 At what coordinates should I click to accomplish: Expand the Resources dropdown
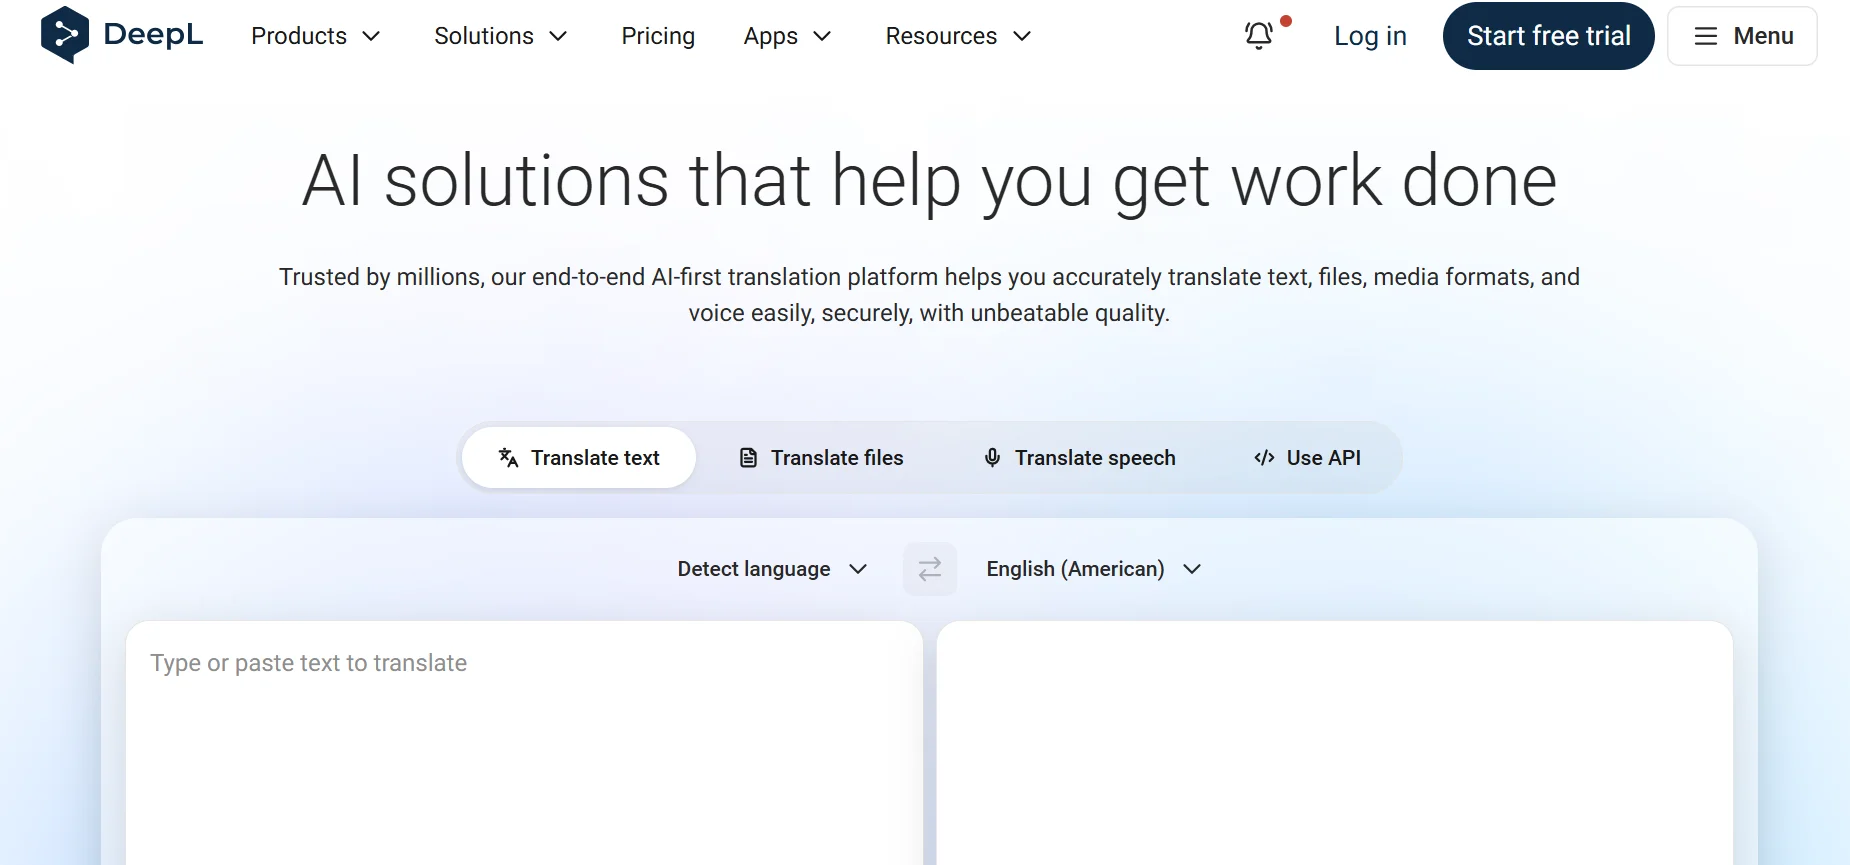pyautogui.click(x=958, y=36)
